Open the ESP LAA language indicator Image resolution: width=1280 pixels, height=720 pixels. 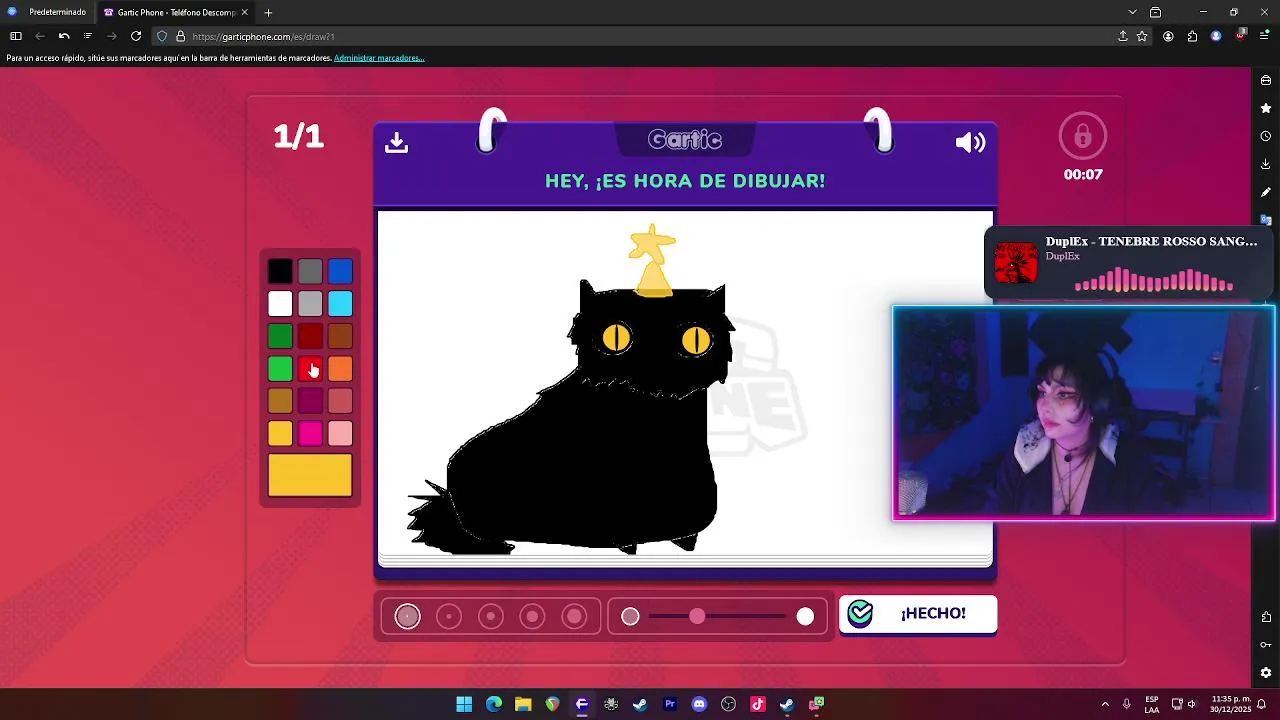[x=1152, y=704]
